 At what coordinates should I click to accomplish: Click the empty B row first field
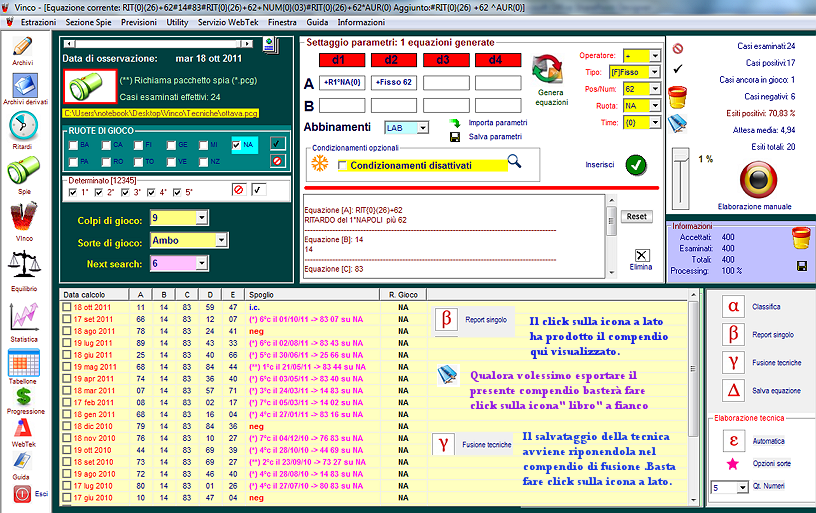click(342, 106)
